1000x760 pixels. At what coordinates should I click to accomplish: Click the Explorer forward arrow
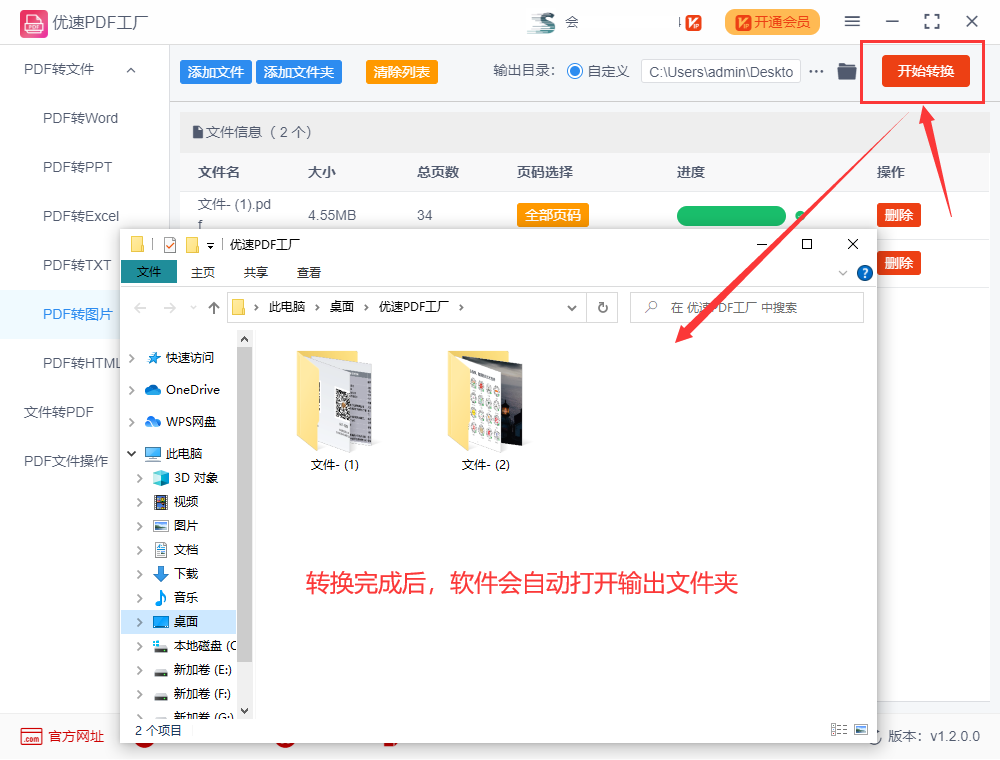click(170, 308)
